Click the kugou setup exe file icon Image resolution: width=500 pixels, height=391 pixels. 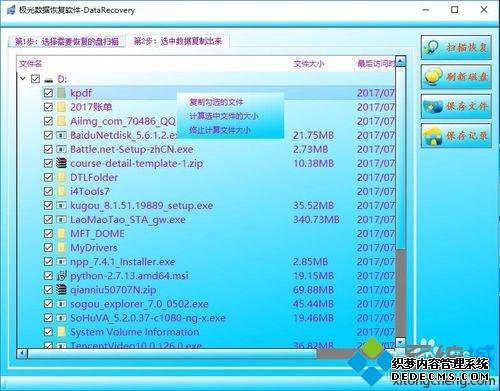pos(61,205)
